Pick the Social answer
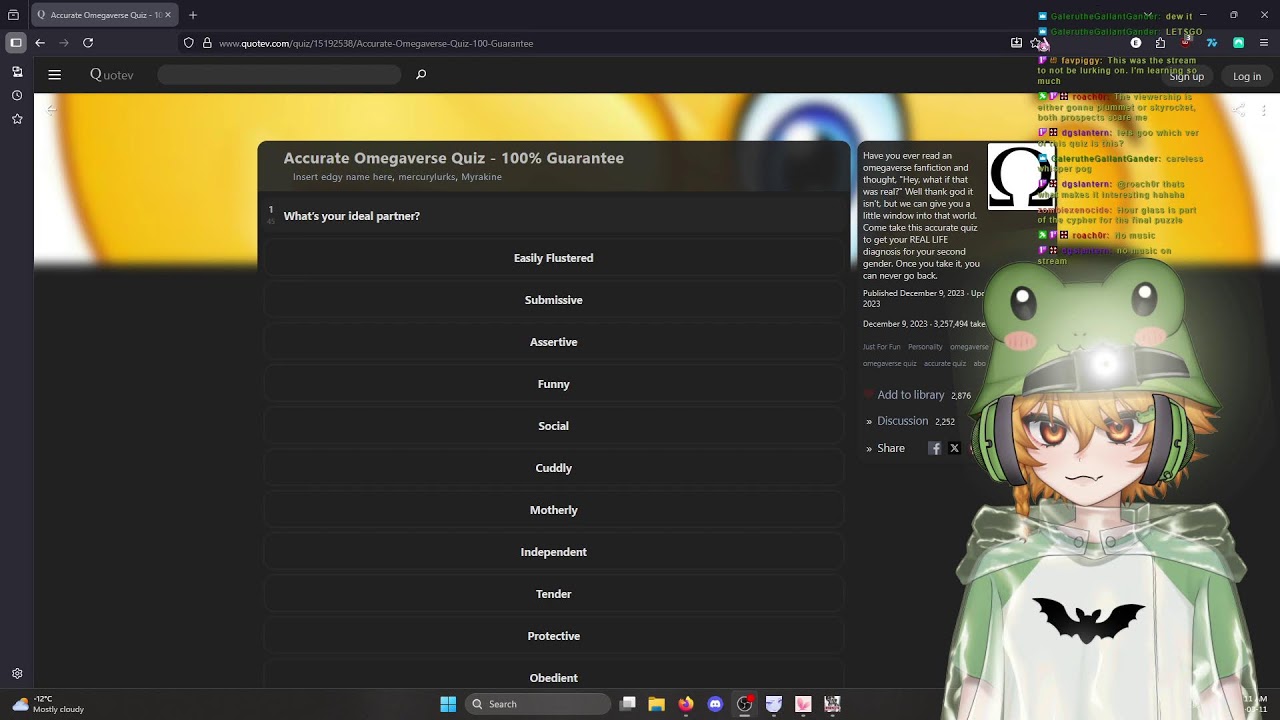Viewport: 1280px width, 720px height. coord(554,426)
